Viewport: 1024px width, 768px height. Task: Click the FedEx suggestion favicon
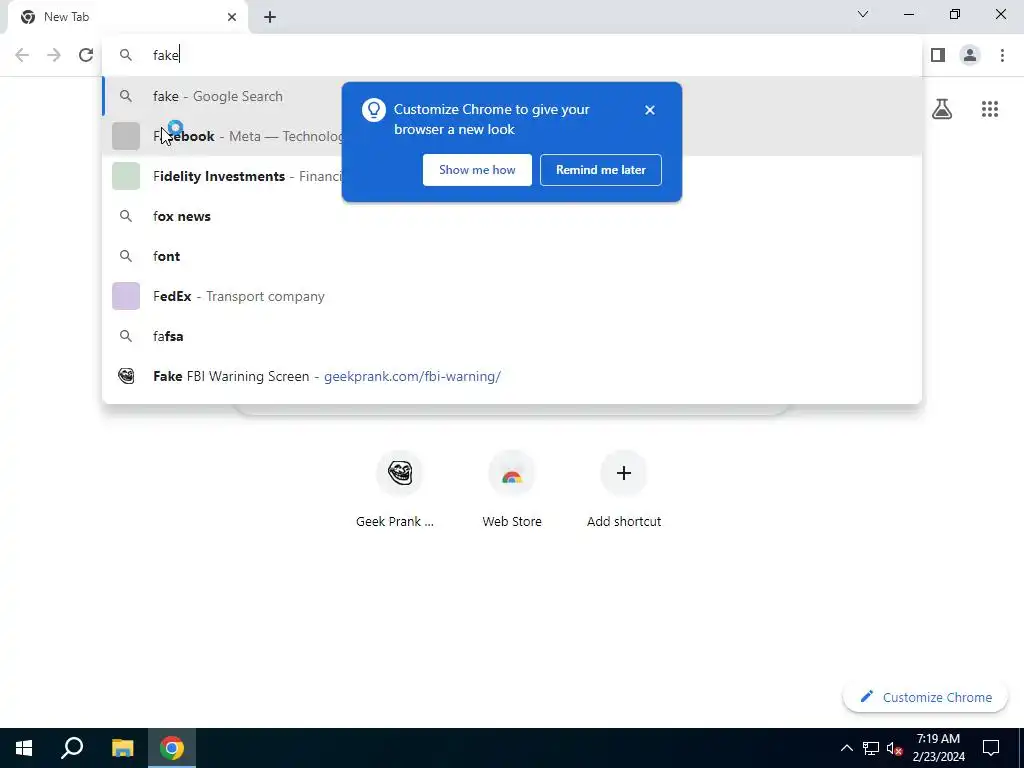point(126,296)
